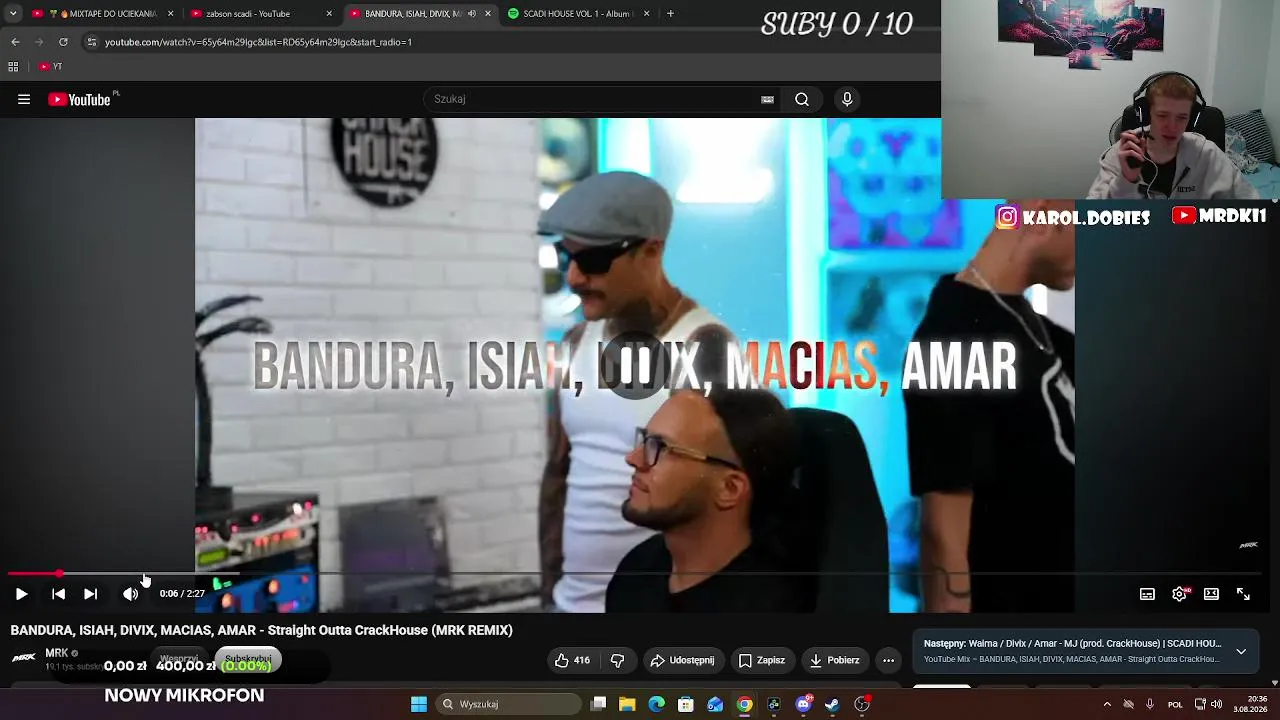This screenshot has height=720, width=1280.
Task: Skip to the previous video
Action: 58,594
